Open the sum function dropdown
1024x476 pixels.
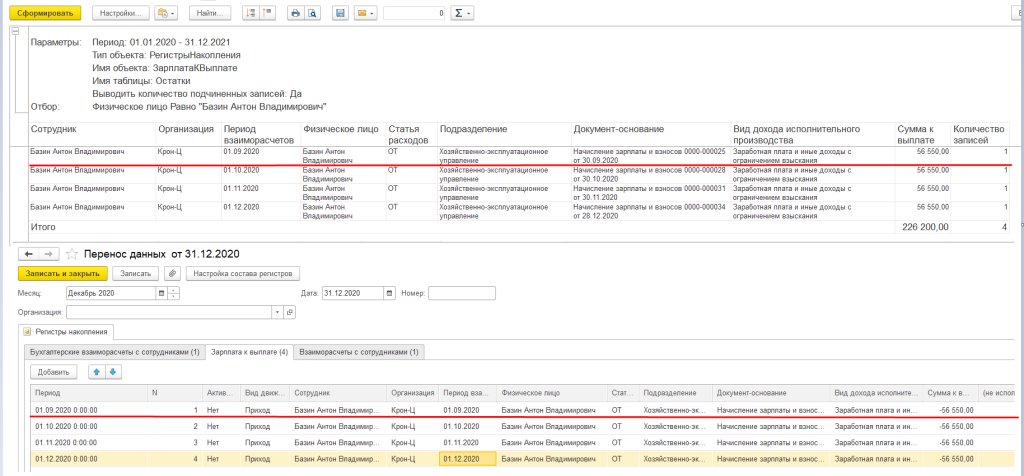pyautogui.click(x=463, y=13)
